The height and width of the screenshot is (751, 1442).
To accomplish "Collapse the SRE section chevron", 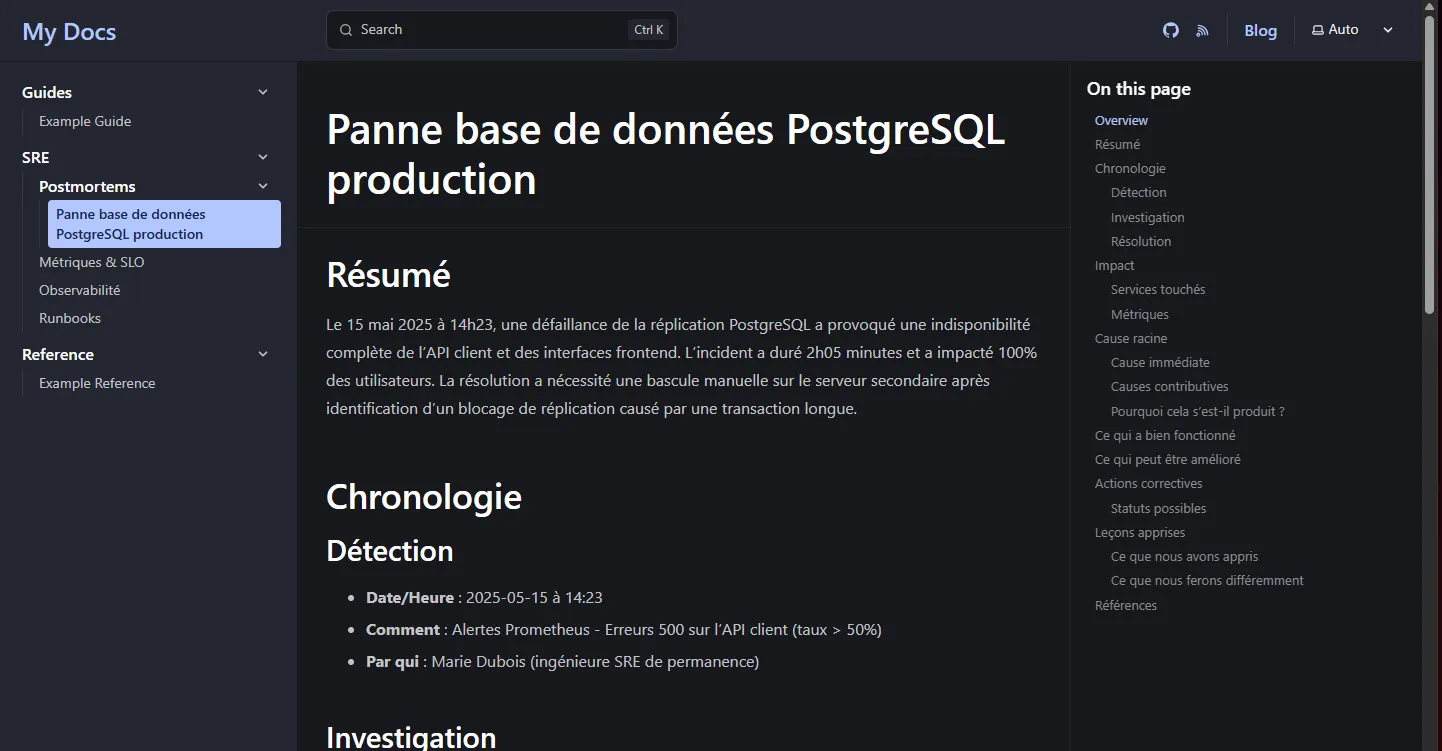I will point(262,157).
